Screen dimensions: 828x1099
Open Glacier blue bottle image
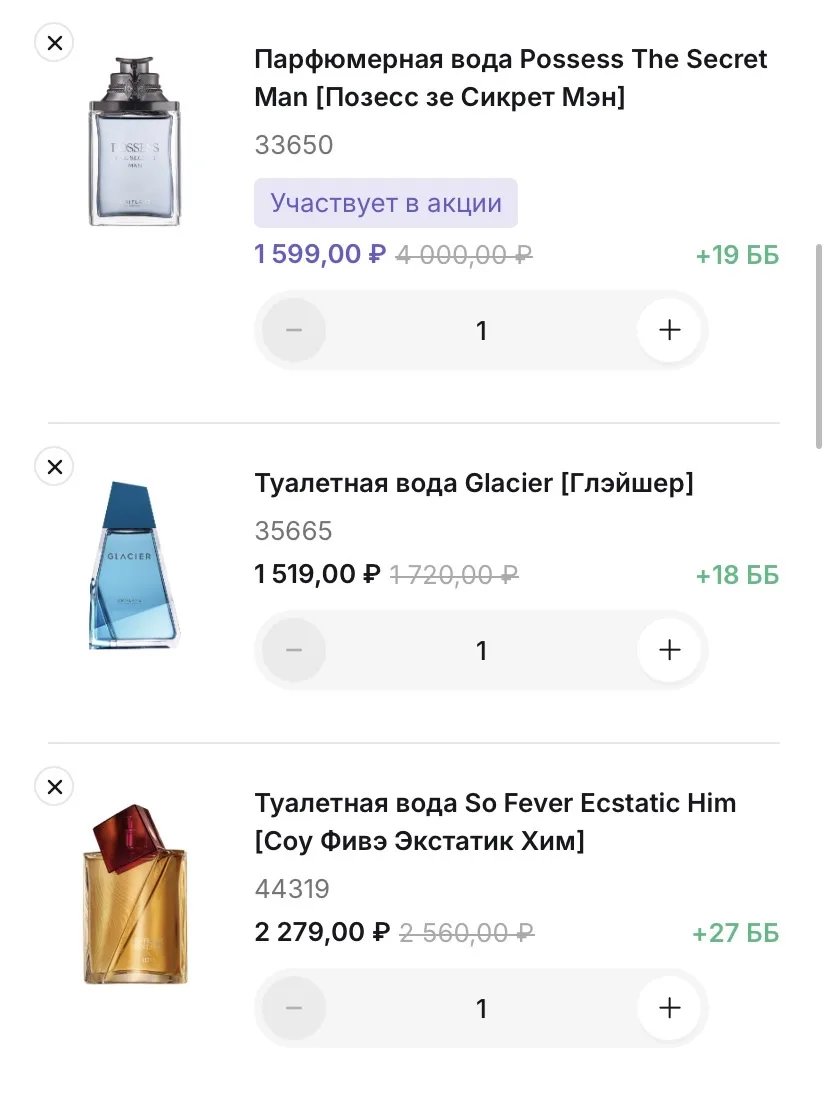(136, 565)
